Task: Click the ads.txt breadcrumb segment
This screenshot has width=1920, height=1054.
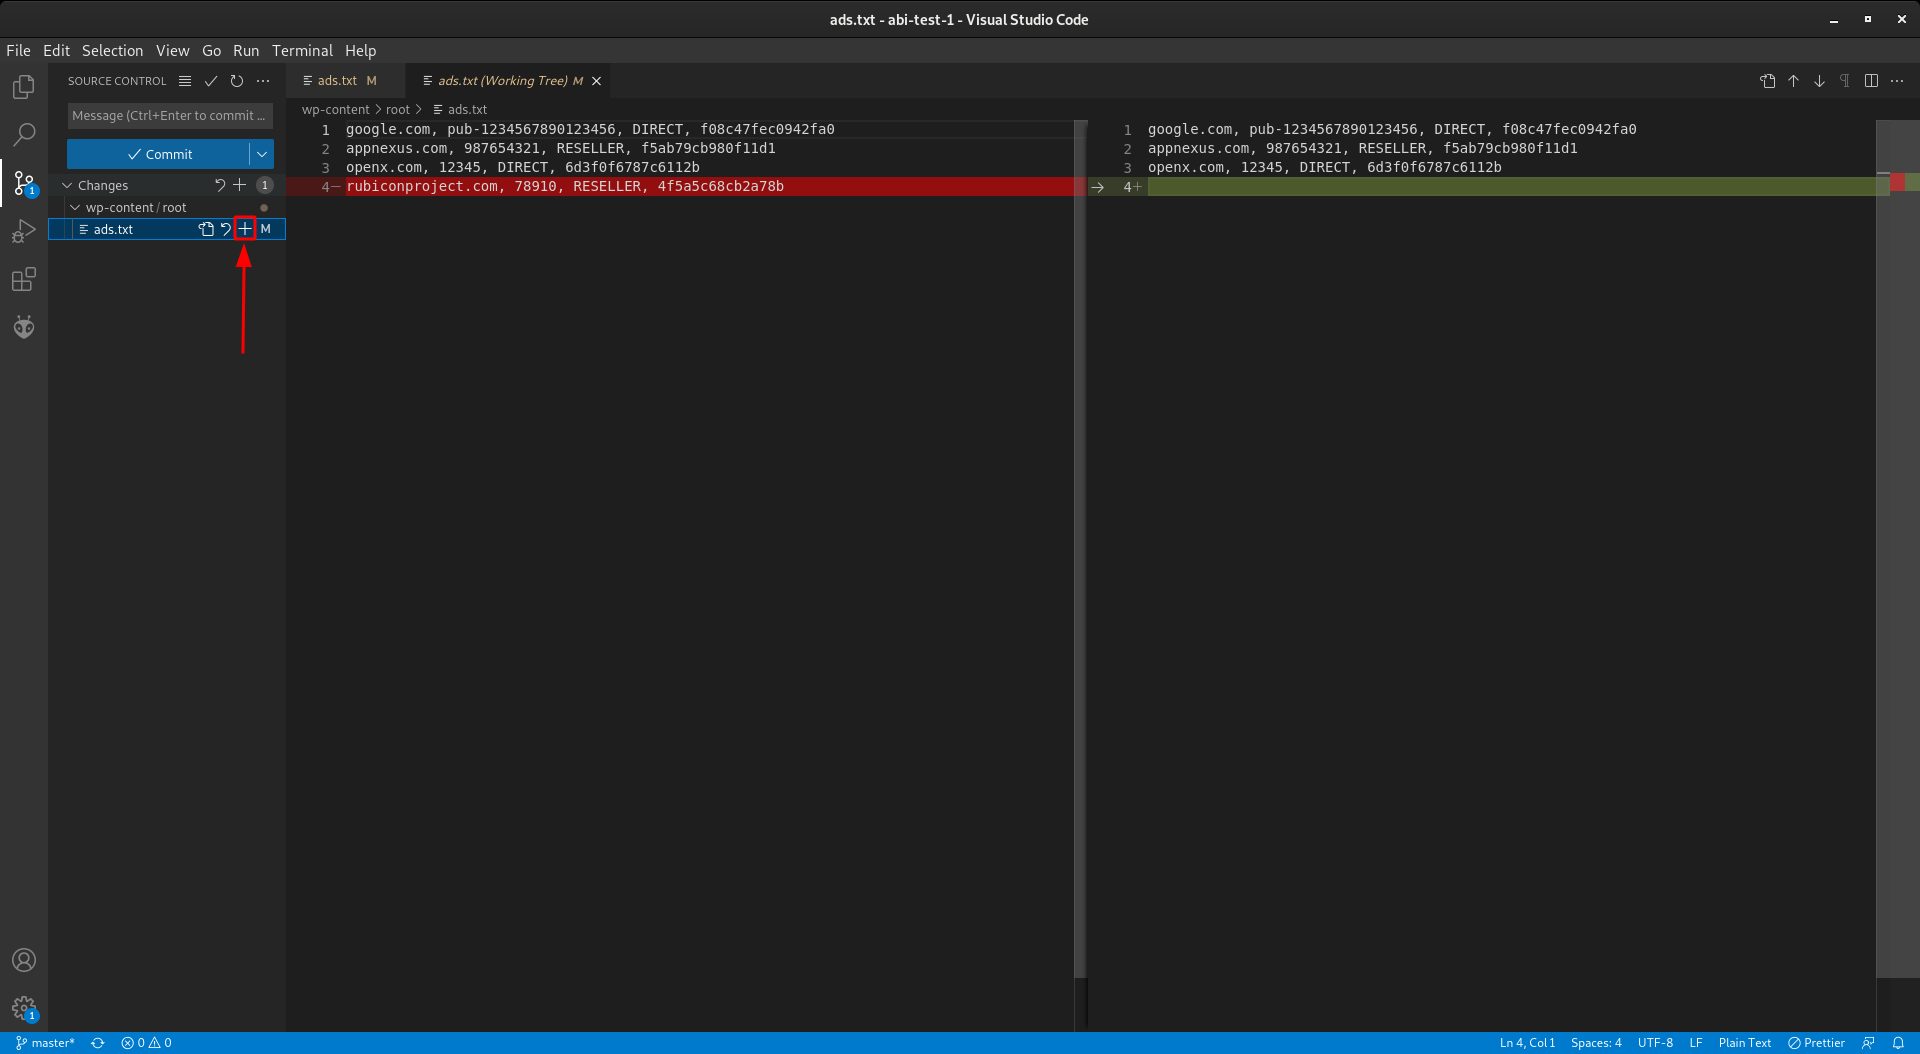Action: tap(460, 110)
